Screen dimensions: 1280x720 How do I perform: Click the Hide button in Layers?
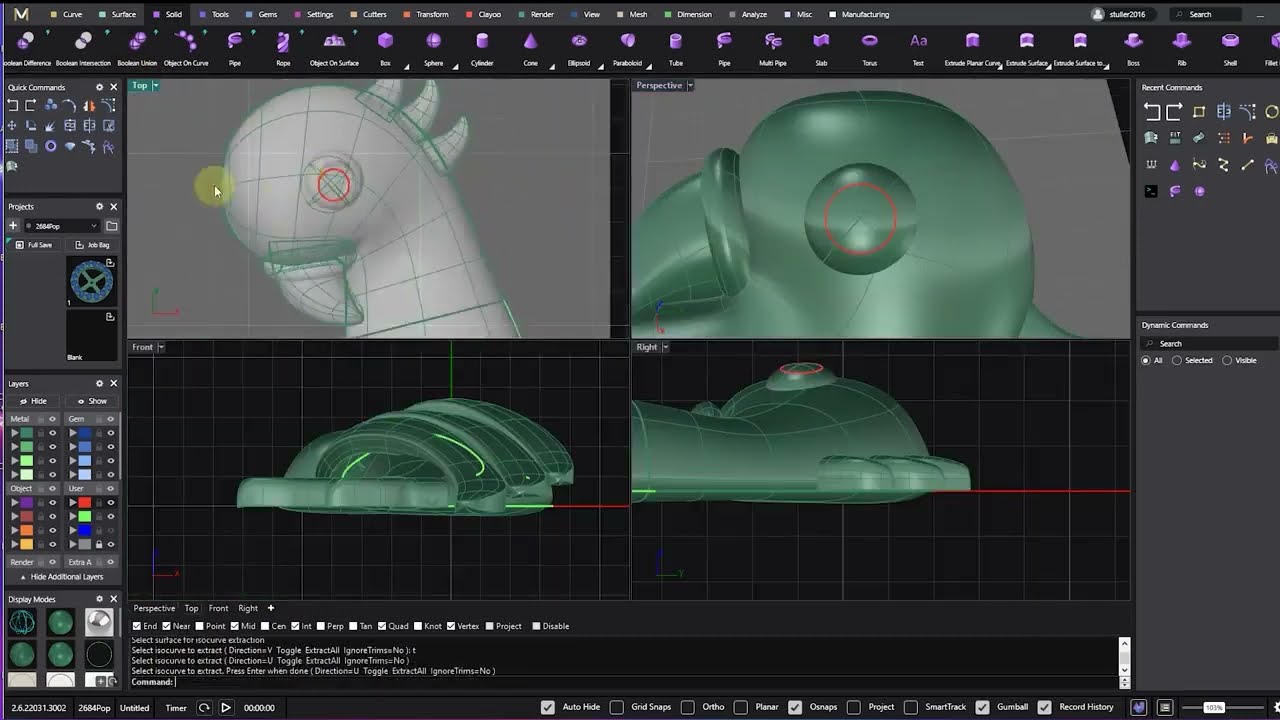[x=33, y=401]
